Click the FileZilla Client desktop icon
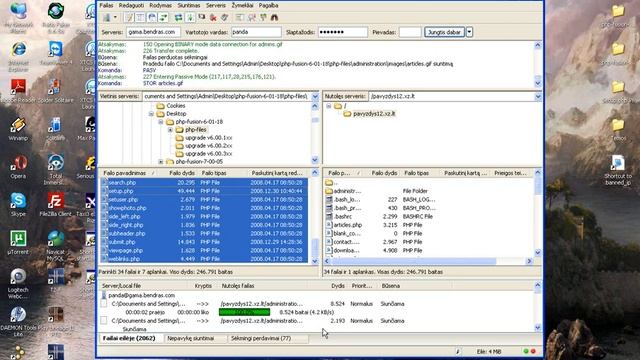The image size is (640, 360). (x=56, y=205)
